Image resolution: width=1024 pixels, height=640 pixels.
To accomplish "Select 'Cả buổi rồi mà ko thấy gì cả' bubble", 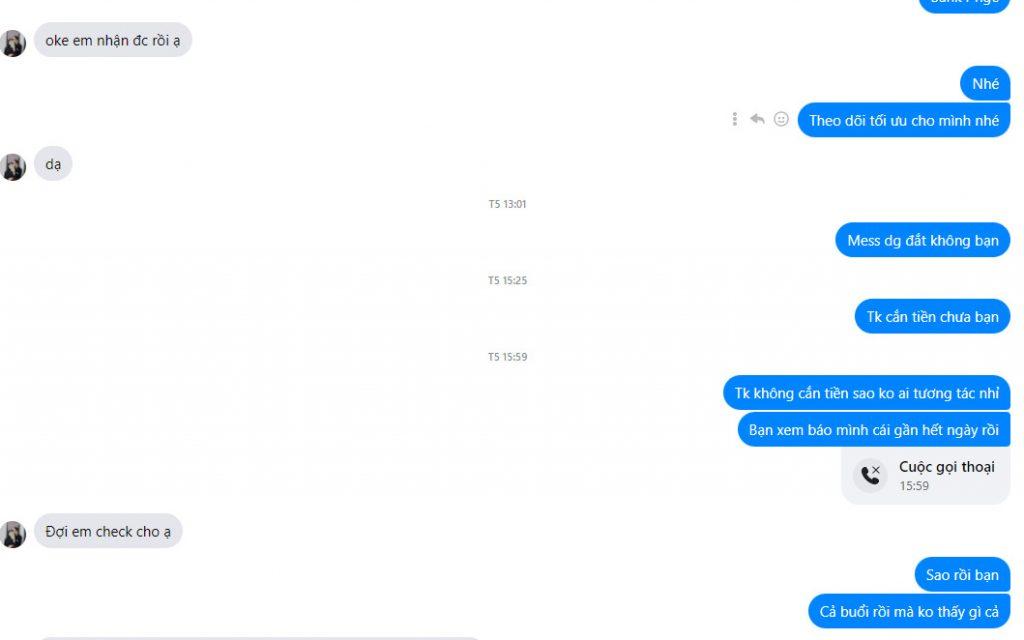I will coord(909,611).
